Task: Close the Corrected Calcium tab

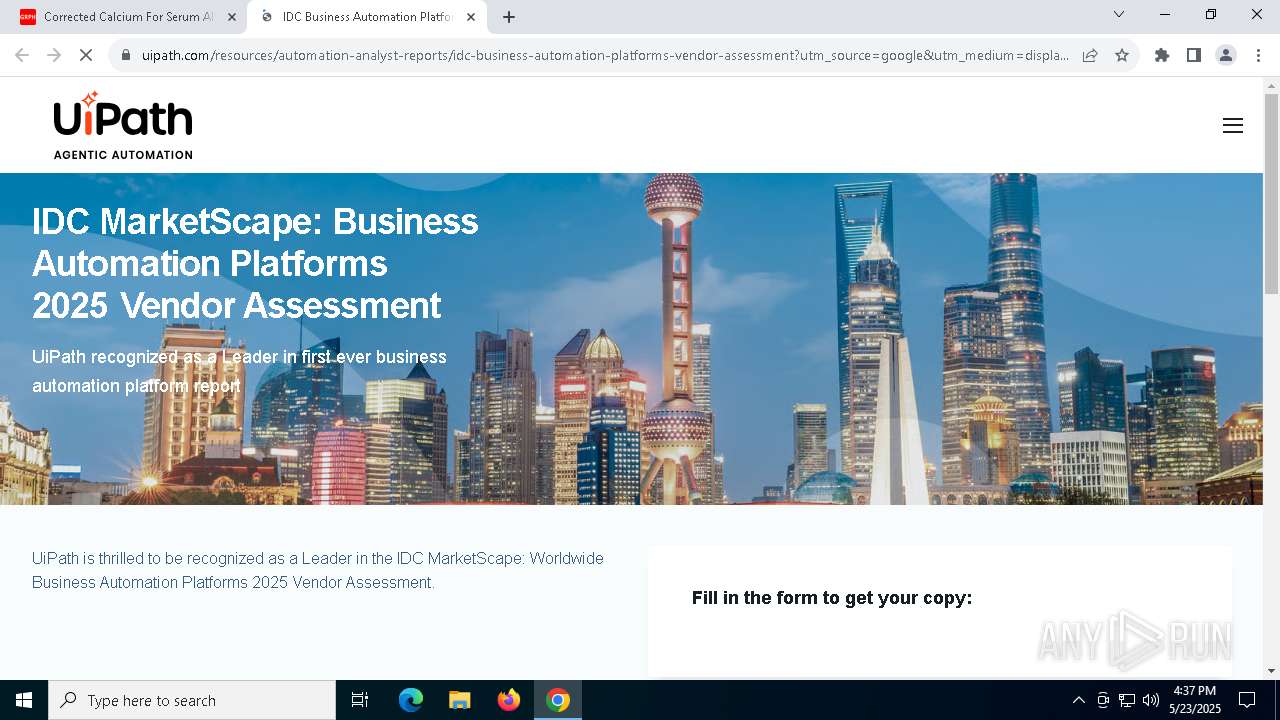Action: [x=232, y=17]
